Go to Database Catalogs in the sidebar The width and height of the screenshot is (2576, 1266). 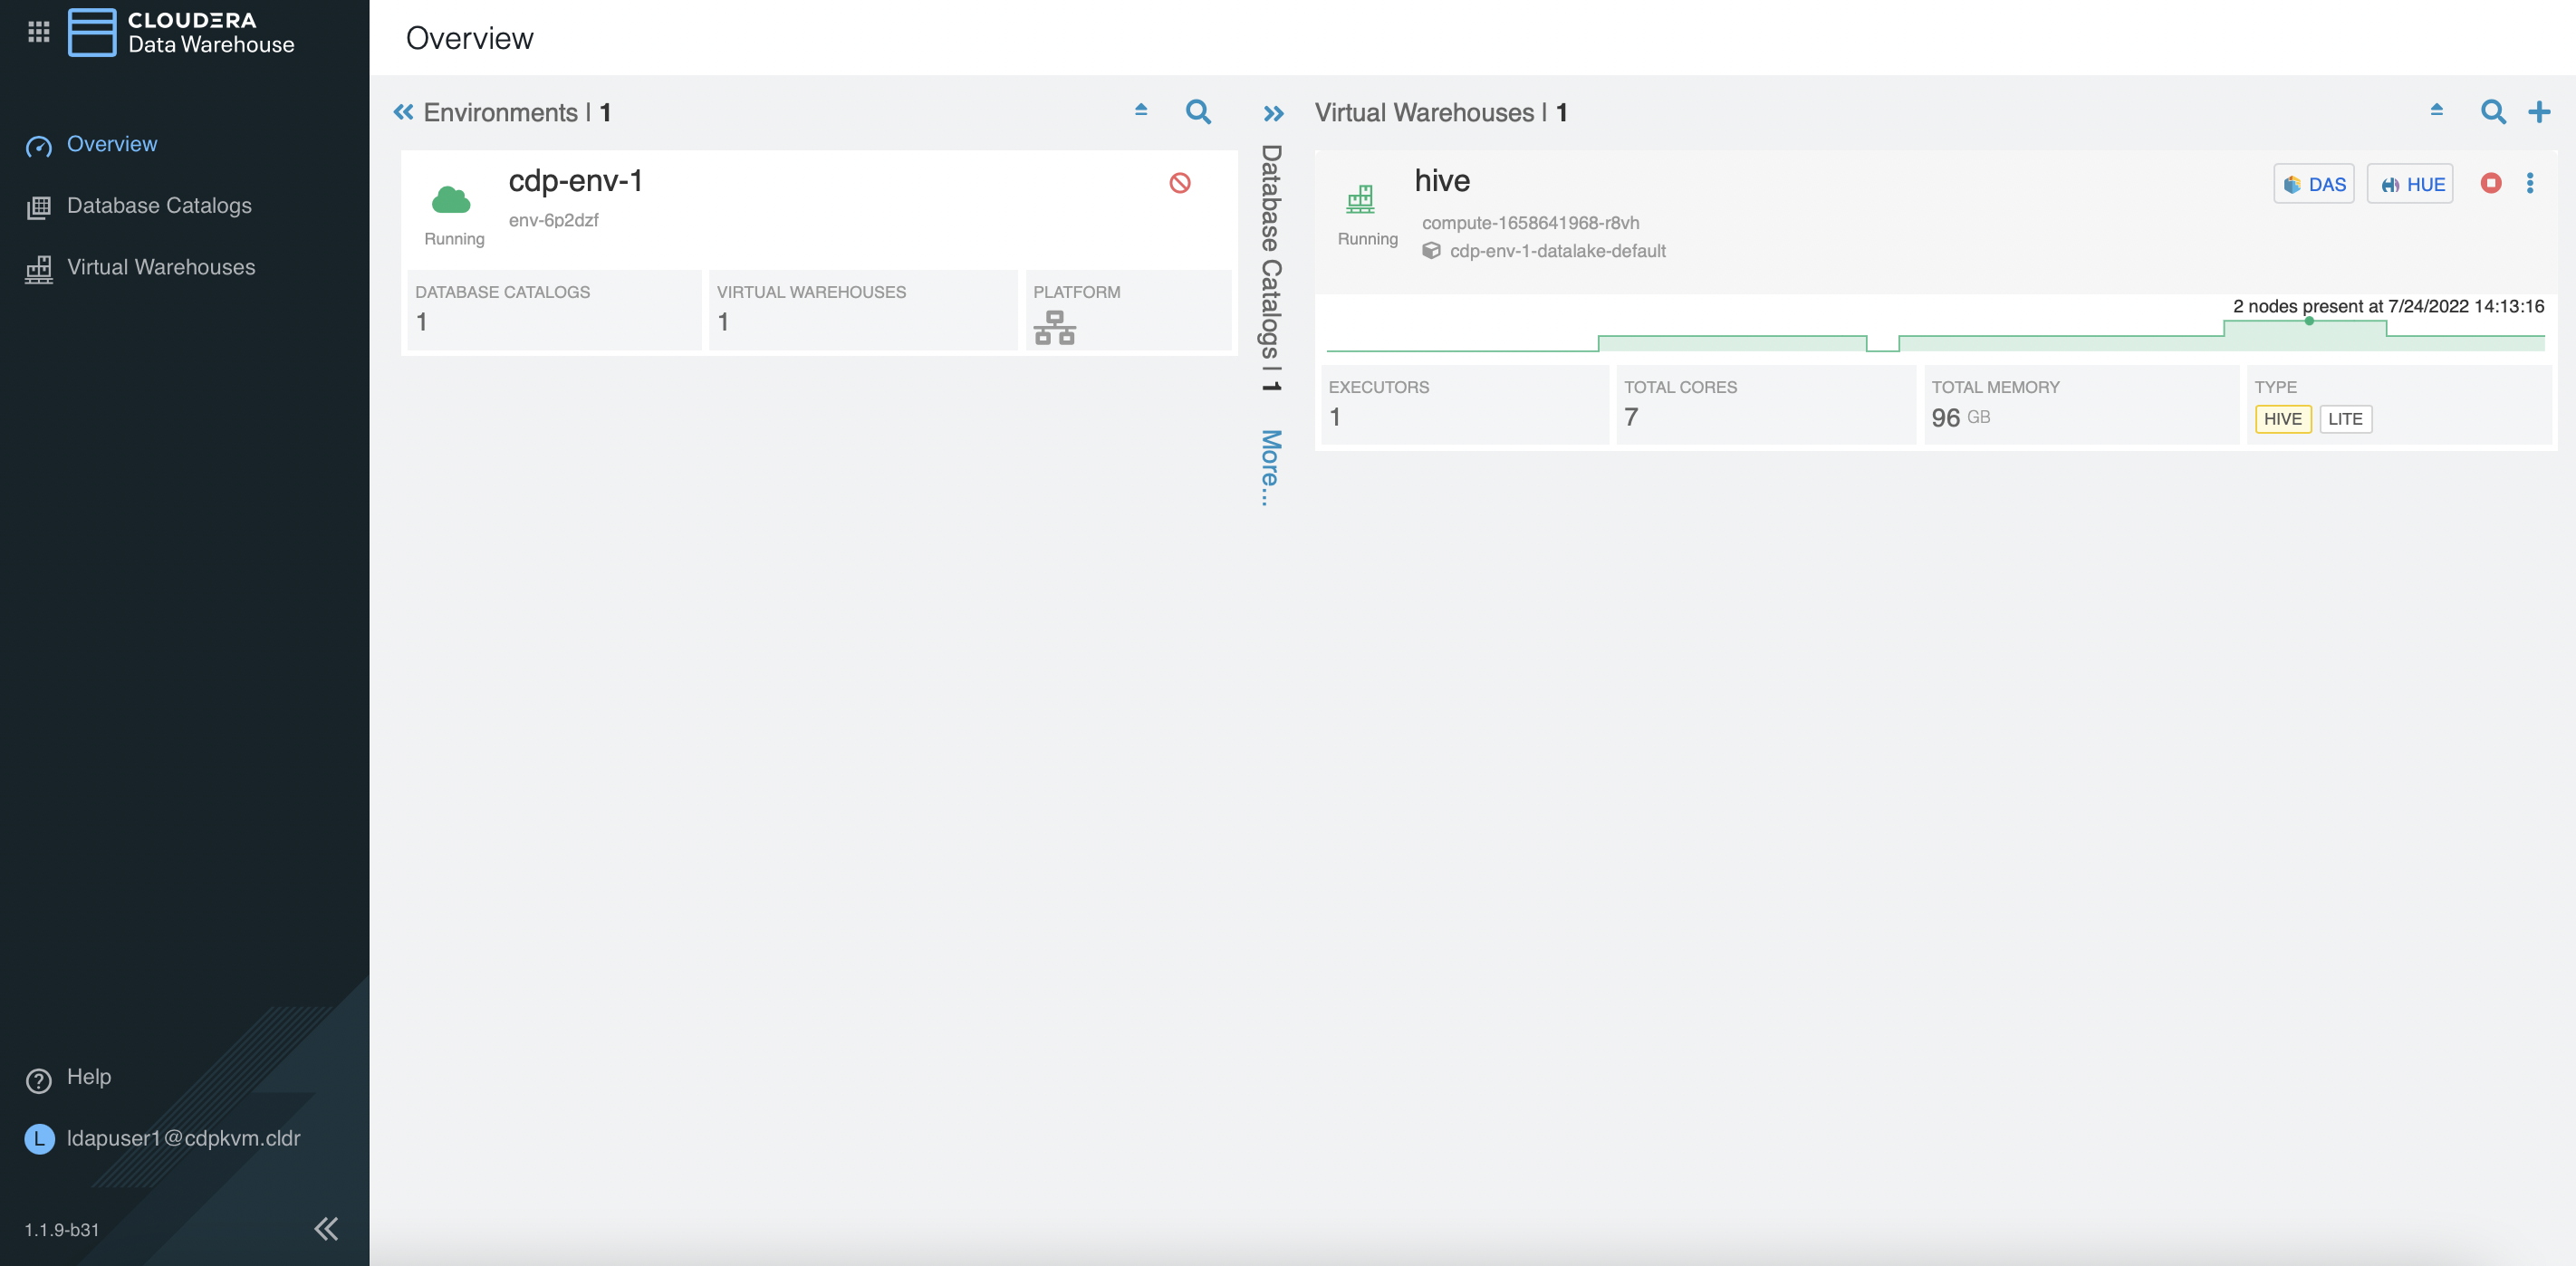tap(158, 206)
